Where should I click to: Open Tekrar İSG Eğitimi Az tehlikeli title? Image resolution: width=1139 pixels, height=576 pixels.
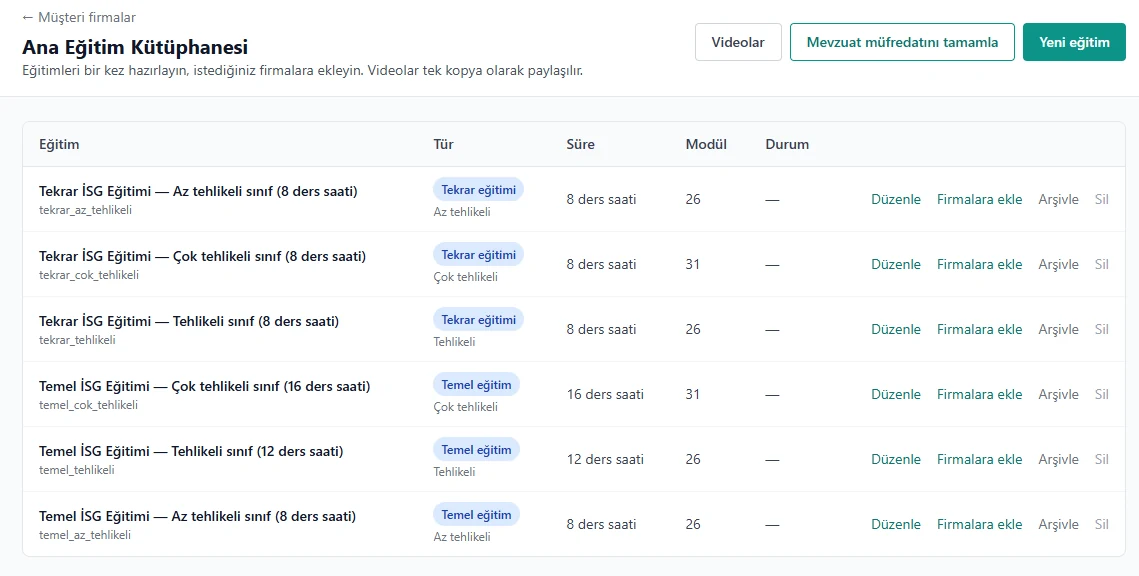click(198, 192)
